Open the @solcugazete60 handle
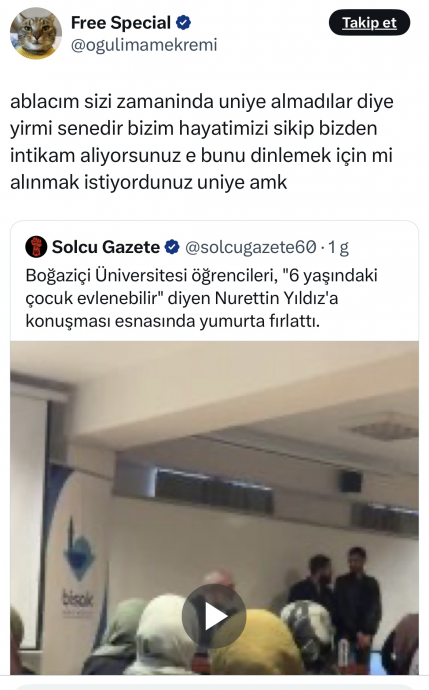This screenshot has height=690, width=429. [250, 247]
